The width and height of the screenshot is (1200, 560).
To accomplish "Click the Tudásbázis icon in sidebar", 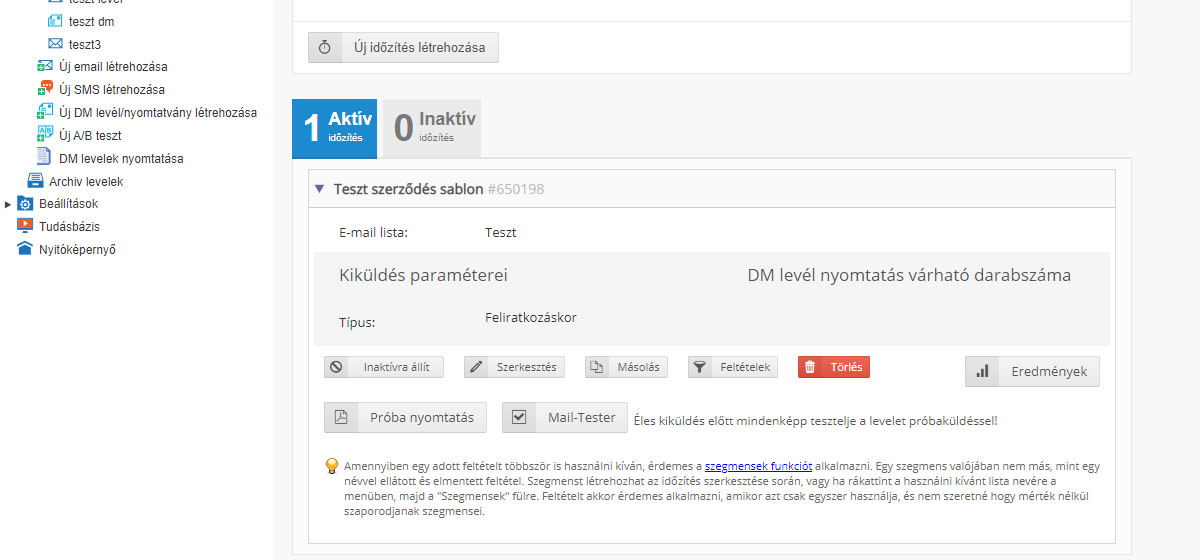I will pyautogui.click(x=25, y=226).
